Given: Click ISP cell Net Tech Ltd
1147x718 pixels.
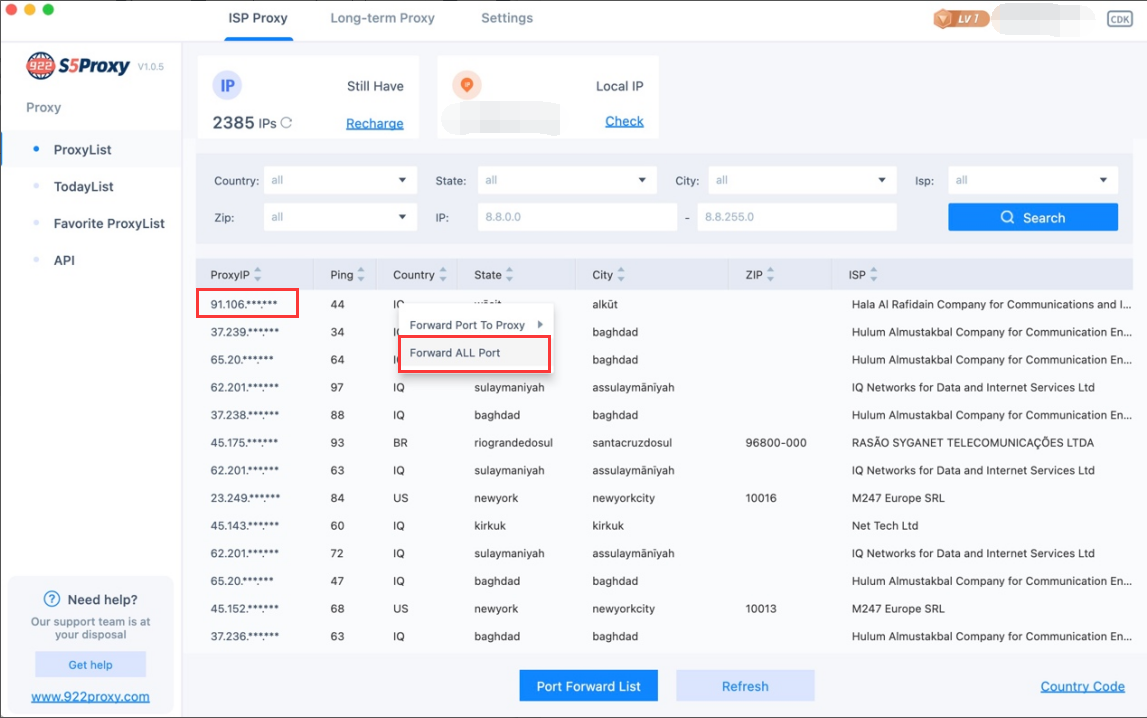Looking at the screenshot, I should (x=884, y=526).
